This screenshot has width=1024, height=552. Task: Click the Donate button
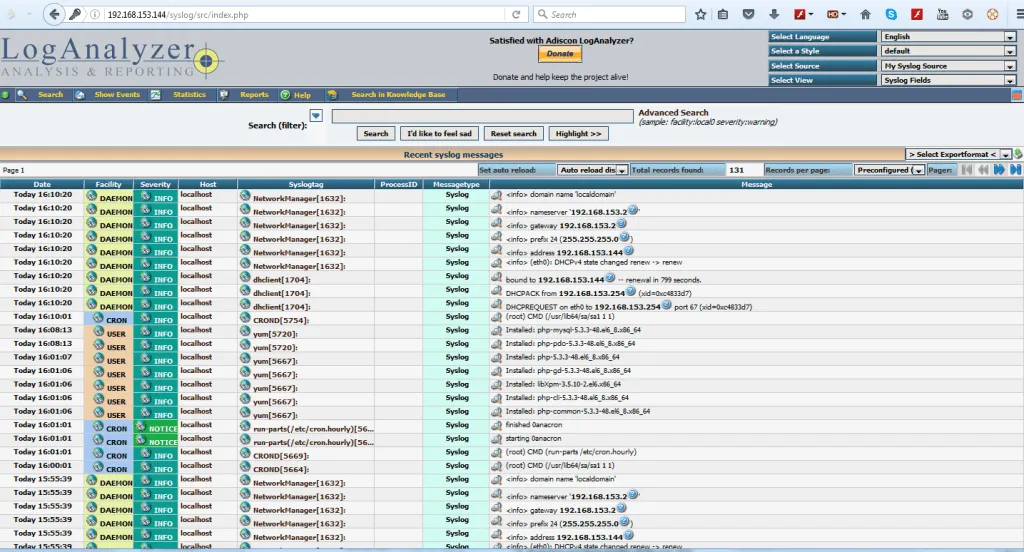pyautogui.click(x=560, y=54)
